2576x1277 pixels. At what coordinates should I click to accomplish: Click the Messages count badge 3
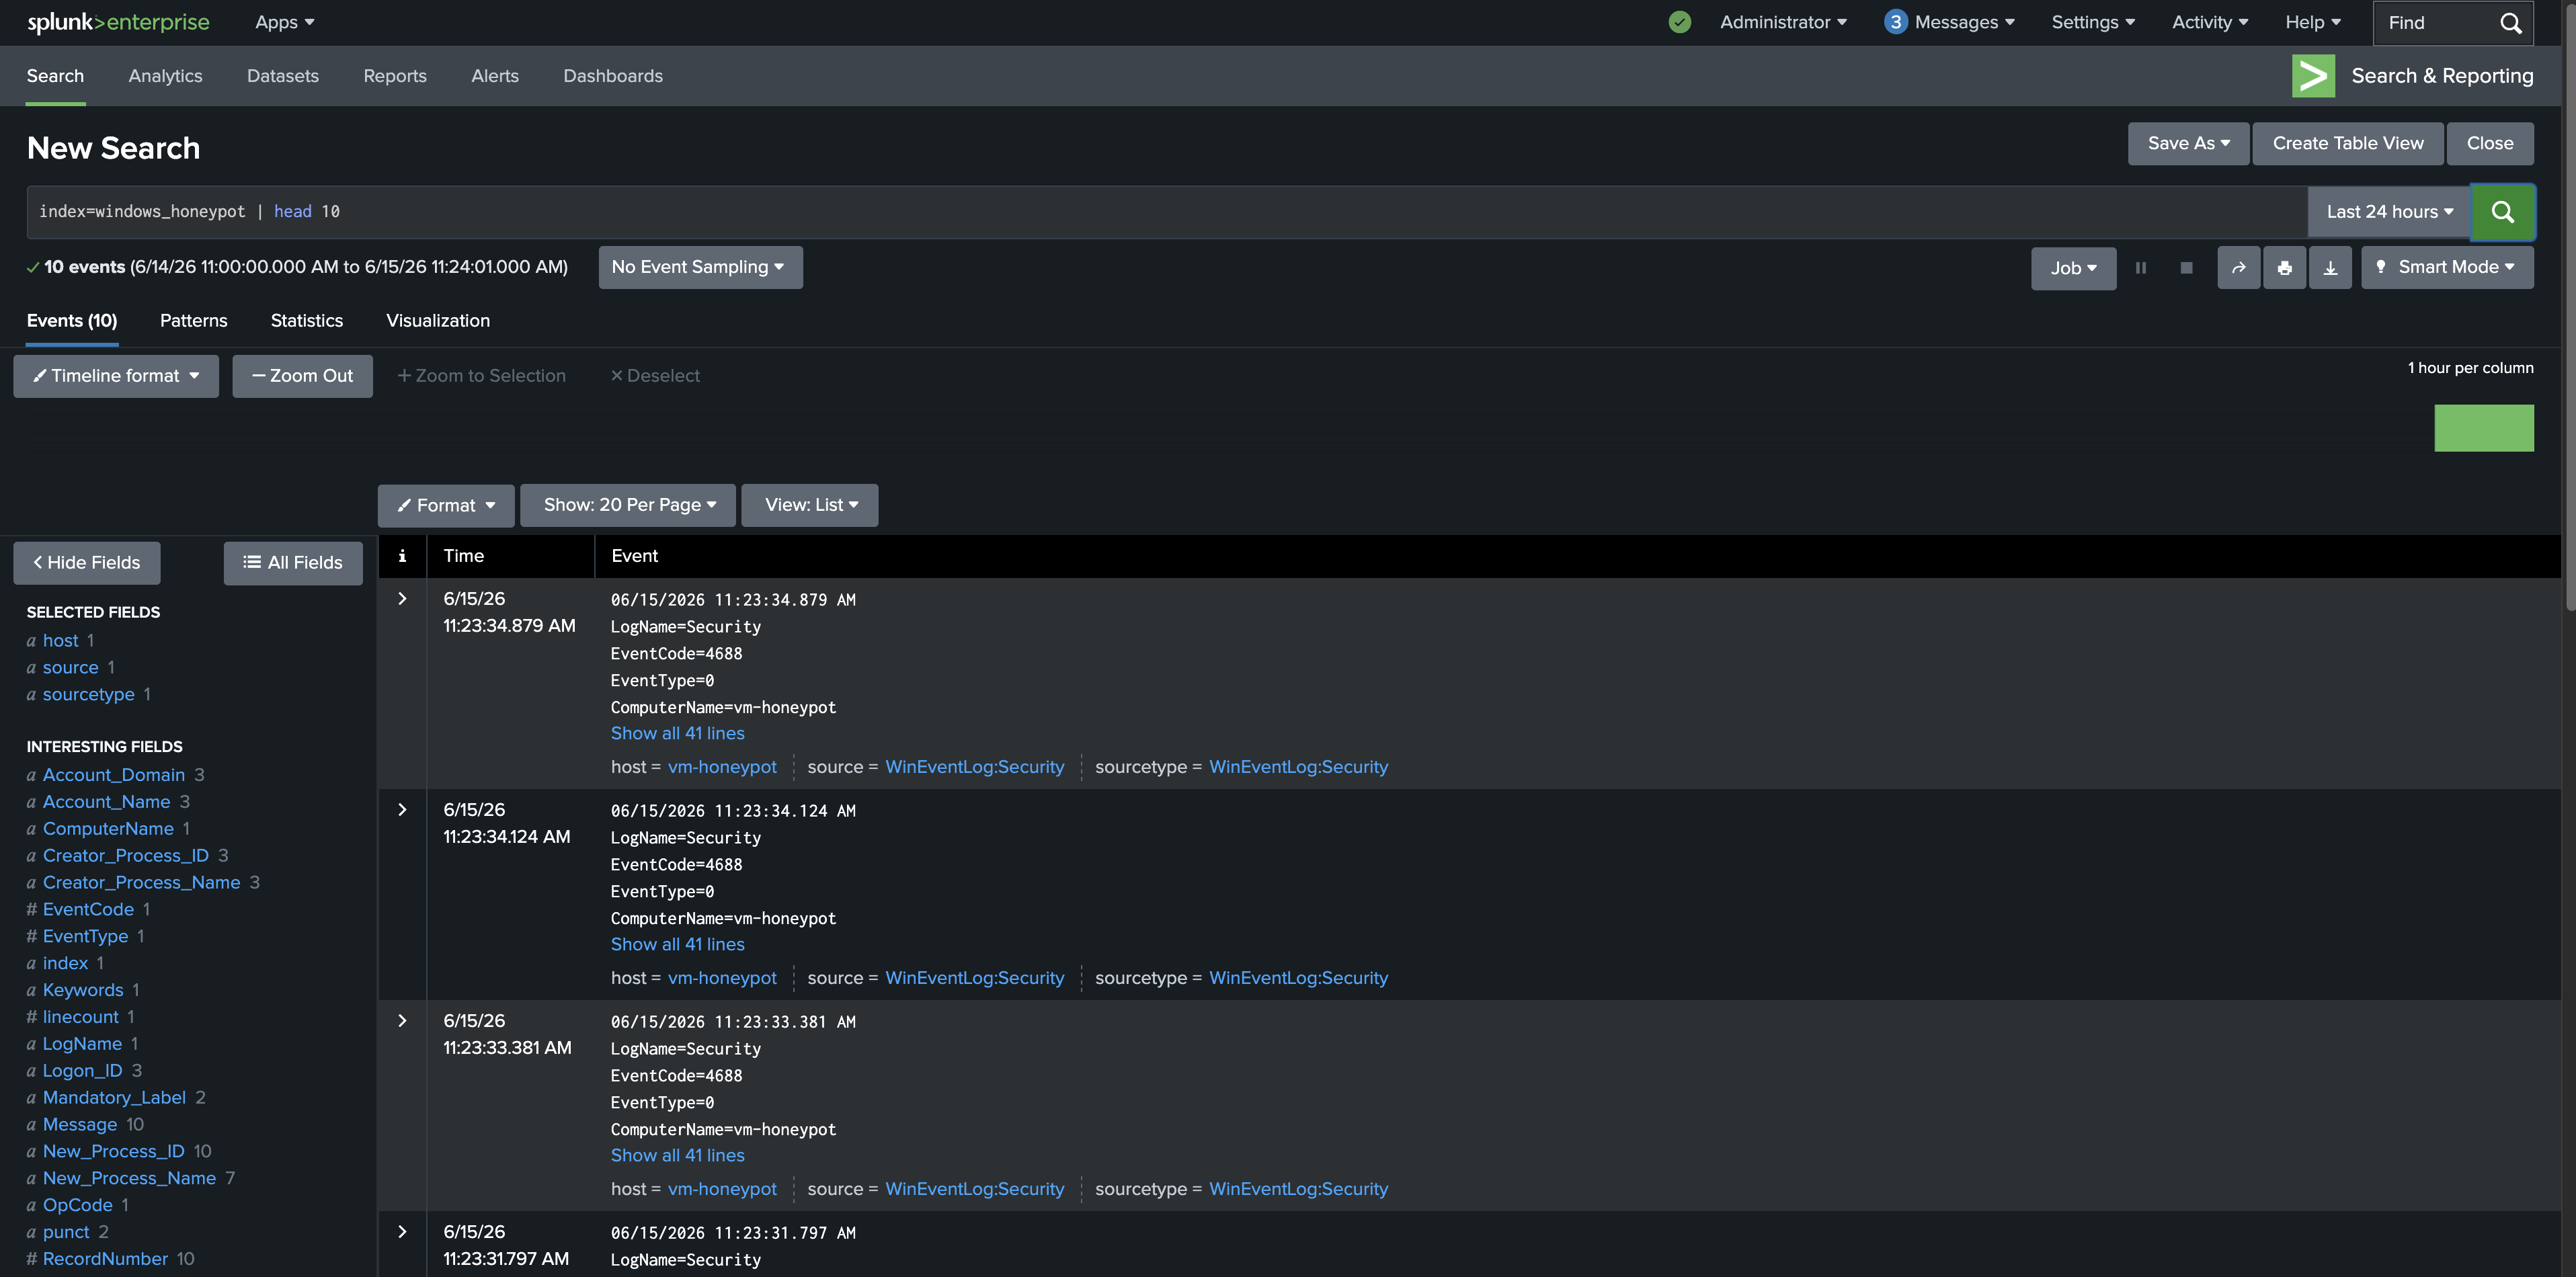(1895, 22)
